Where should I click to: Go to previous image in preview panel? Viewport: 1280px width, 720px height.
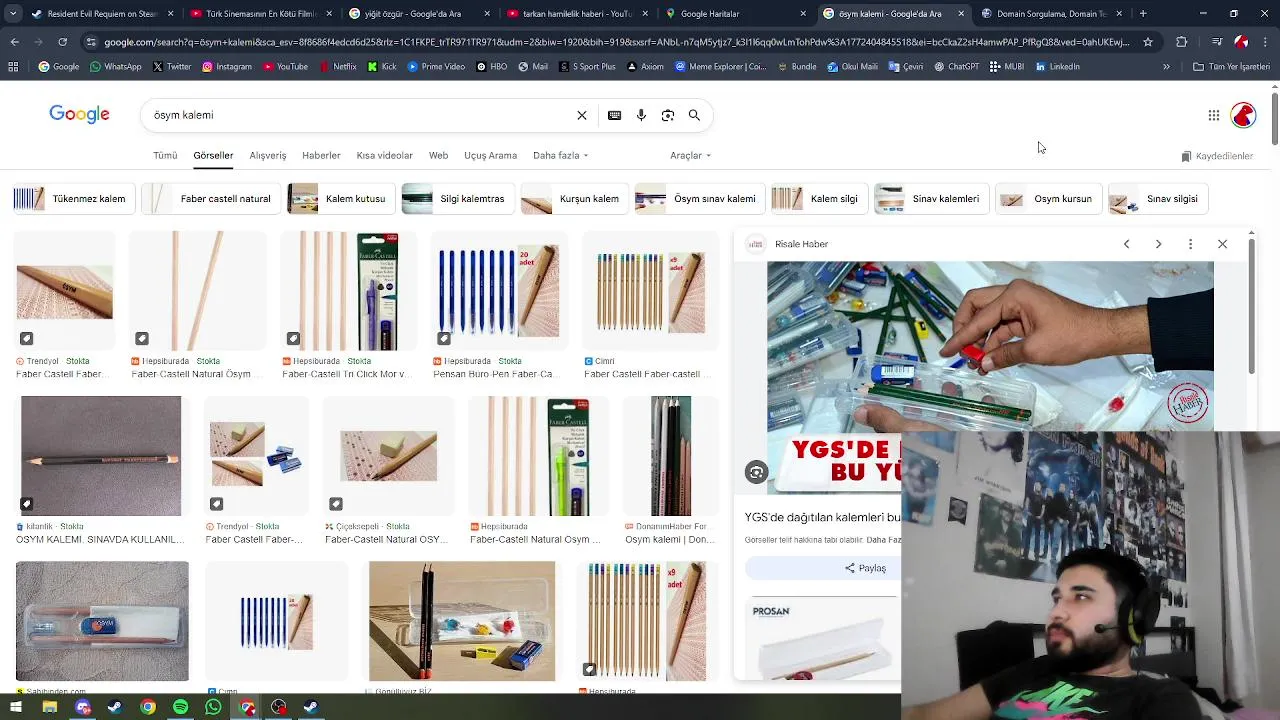tap(1126, 244)
